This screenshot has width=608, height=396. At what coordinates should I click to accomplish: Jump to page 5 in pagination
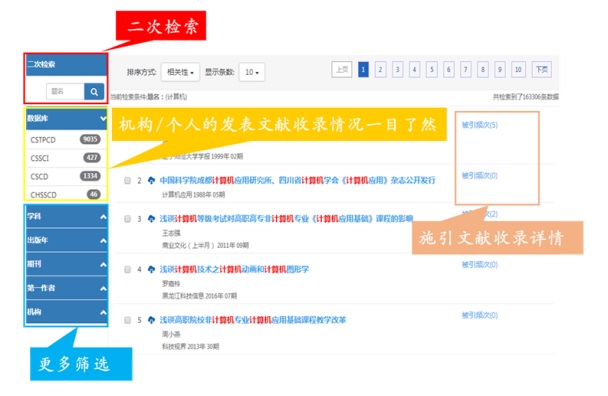click(432, 70)
